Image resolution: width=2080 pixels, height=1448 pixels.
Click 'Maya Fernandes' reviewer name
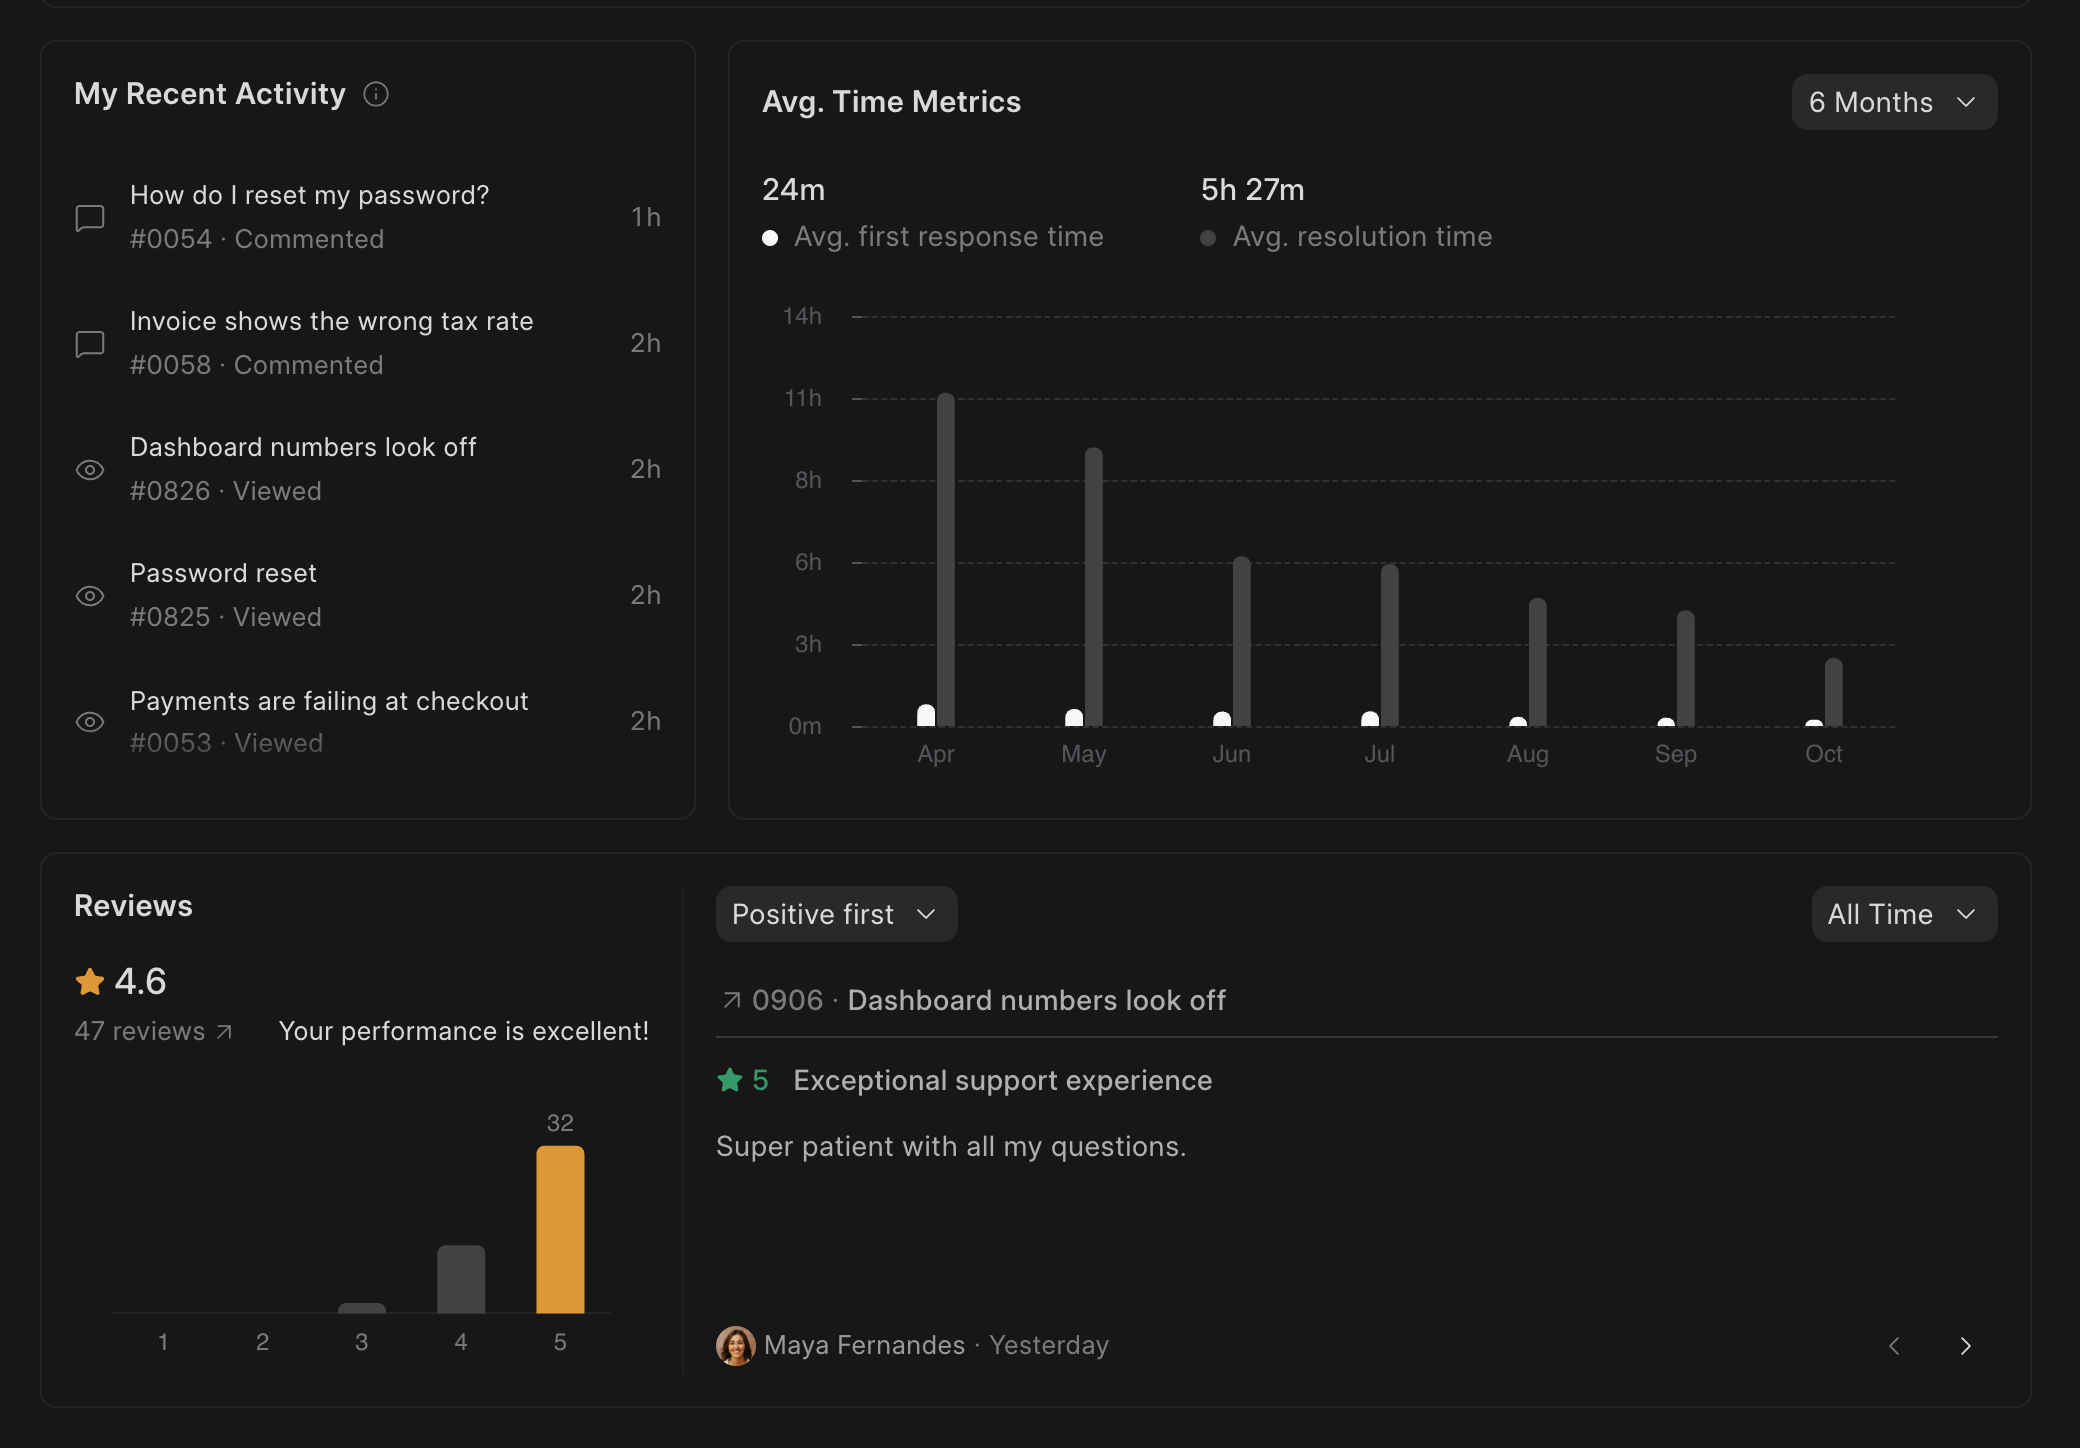tap(865, 1345)
